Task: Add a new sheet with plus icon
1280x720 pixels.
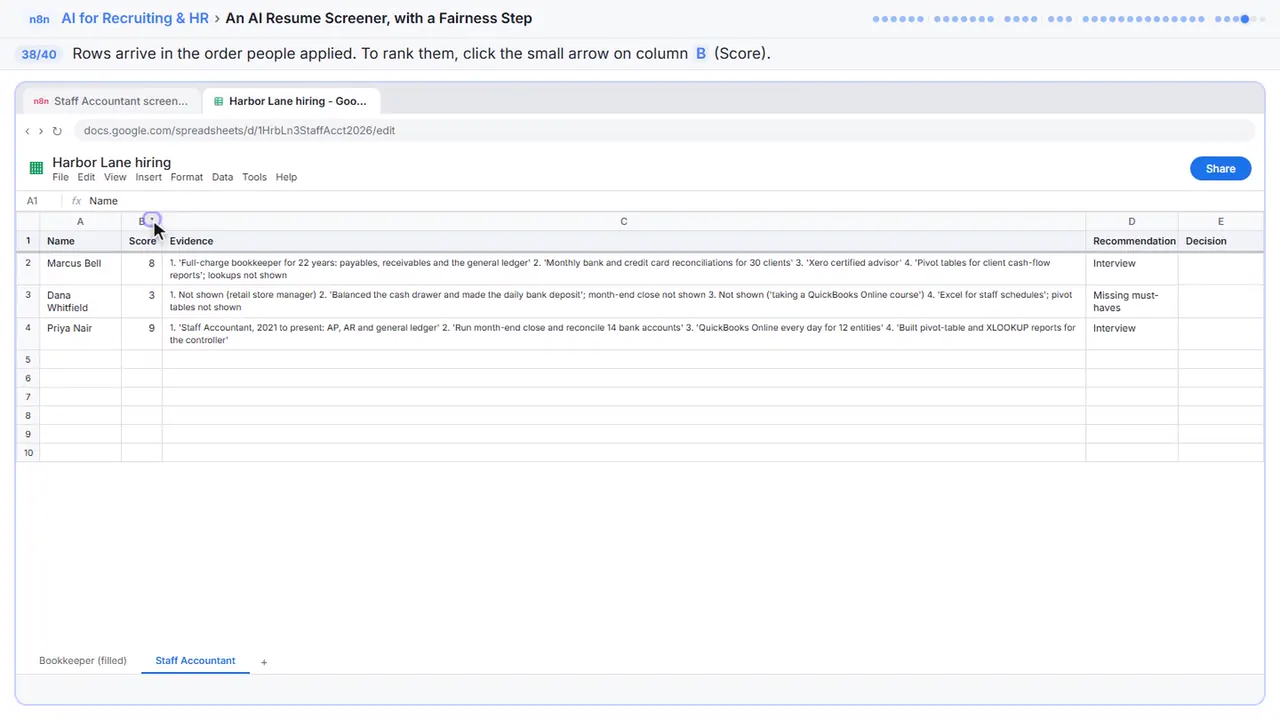Action: (264, 662)
